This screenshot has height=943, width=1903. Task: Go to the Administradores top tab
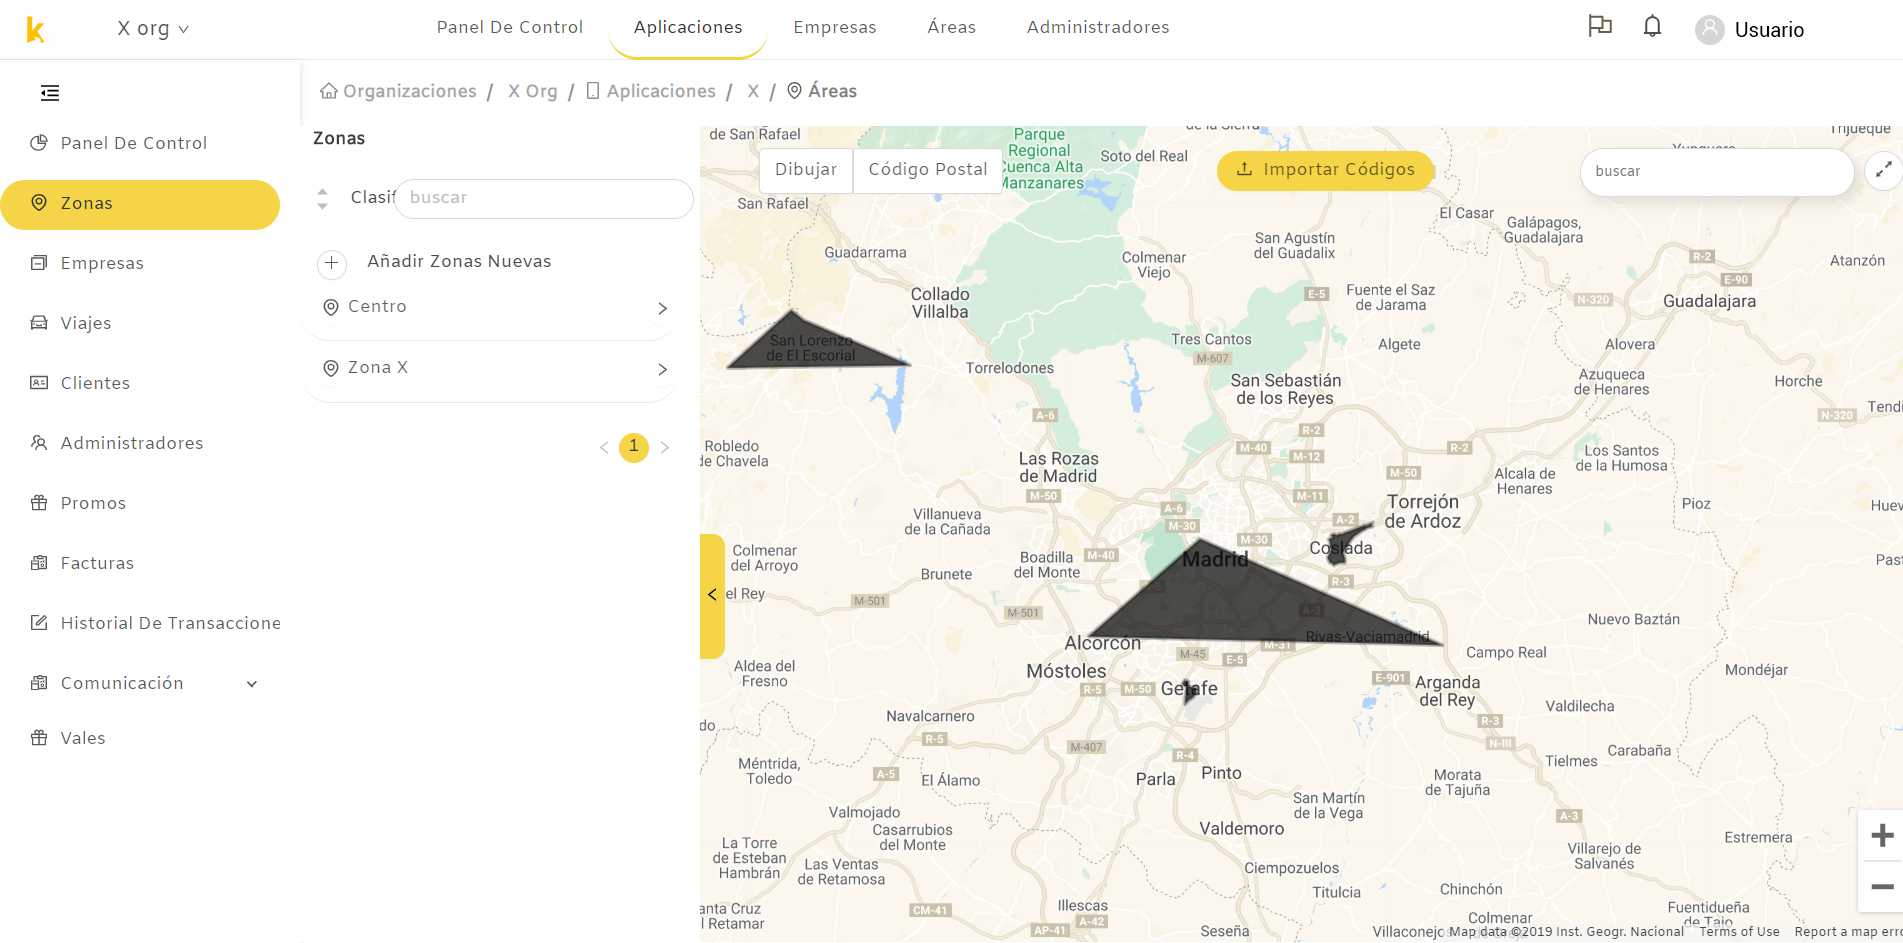[1098, 27]
